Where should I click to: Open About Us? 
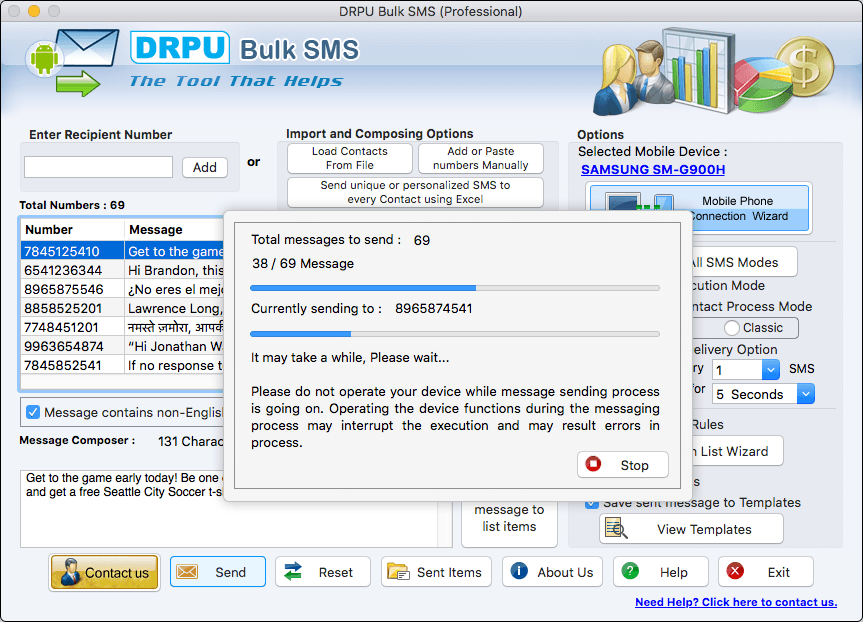(552, 572)
